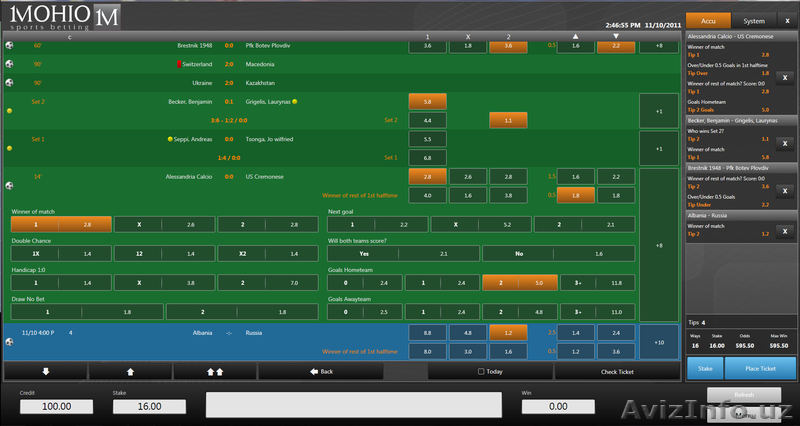The image size is (800, 426).
Task: Expand +8 more markets for Brestnik 1948
Action: point(657,46)
